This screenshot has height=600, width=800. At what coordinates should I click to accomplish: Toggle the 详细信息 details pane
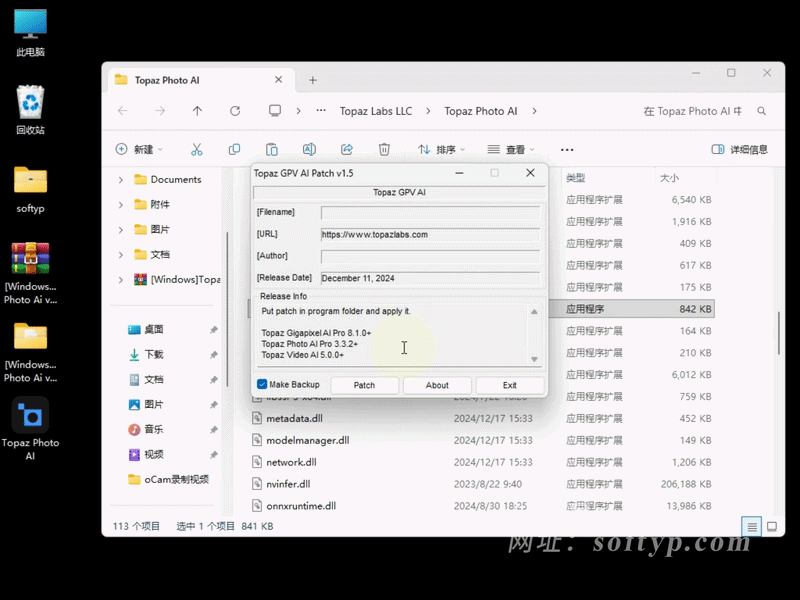pos(739,149)
